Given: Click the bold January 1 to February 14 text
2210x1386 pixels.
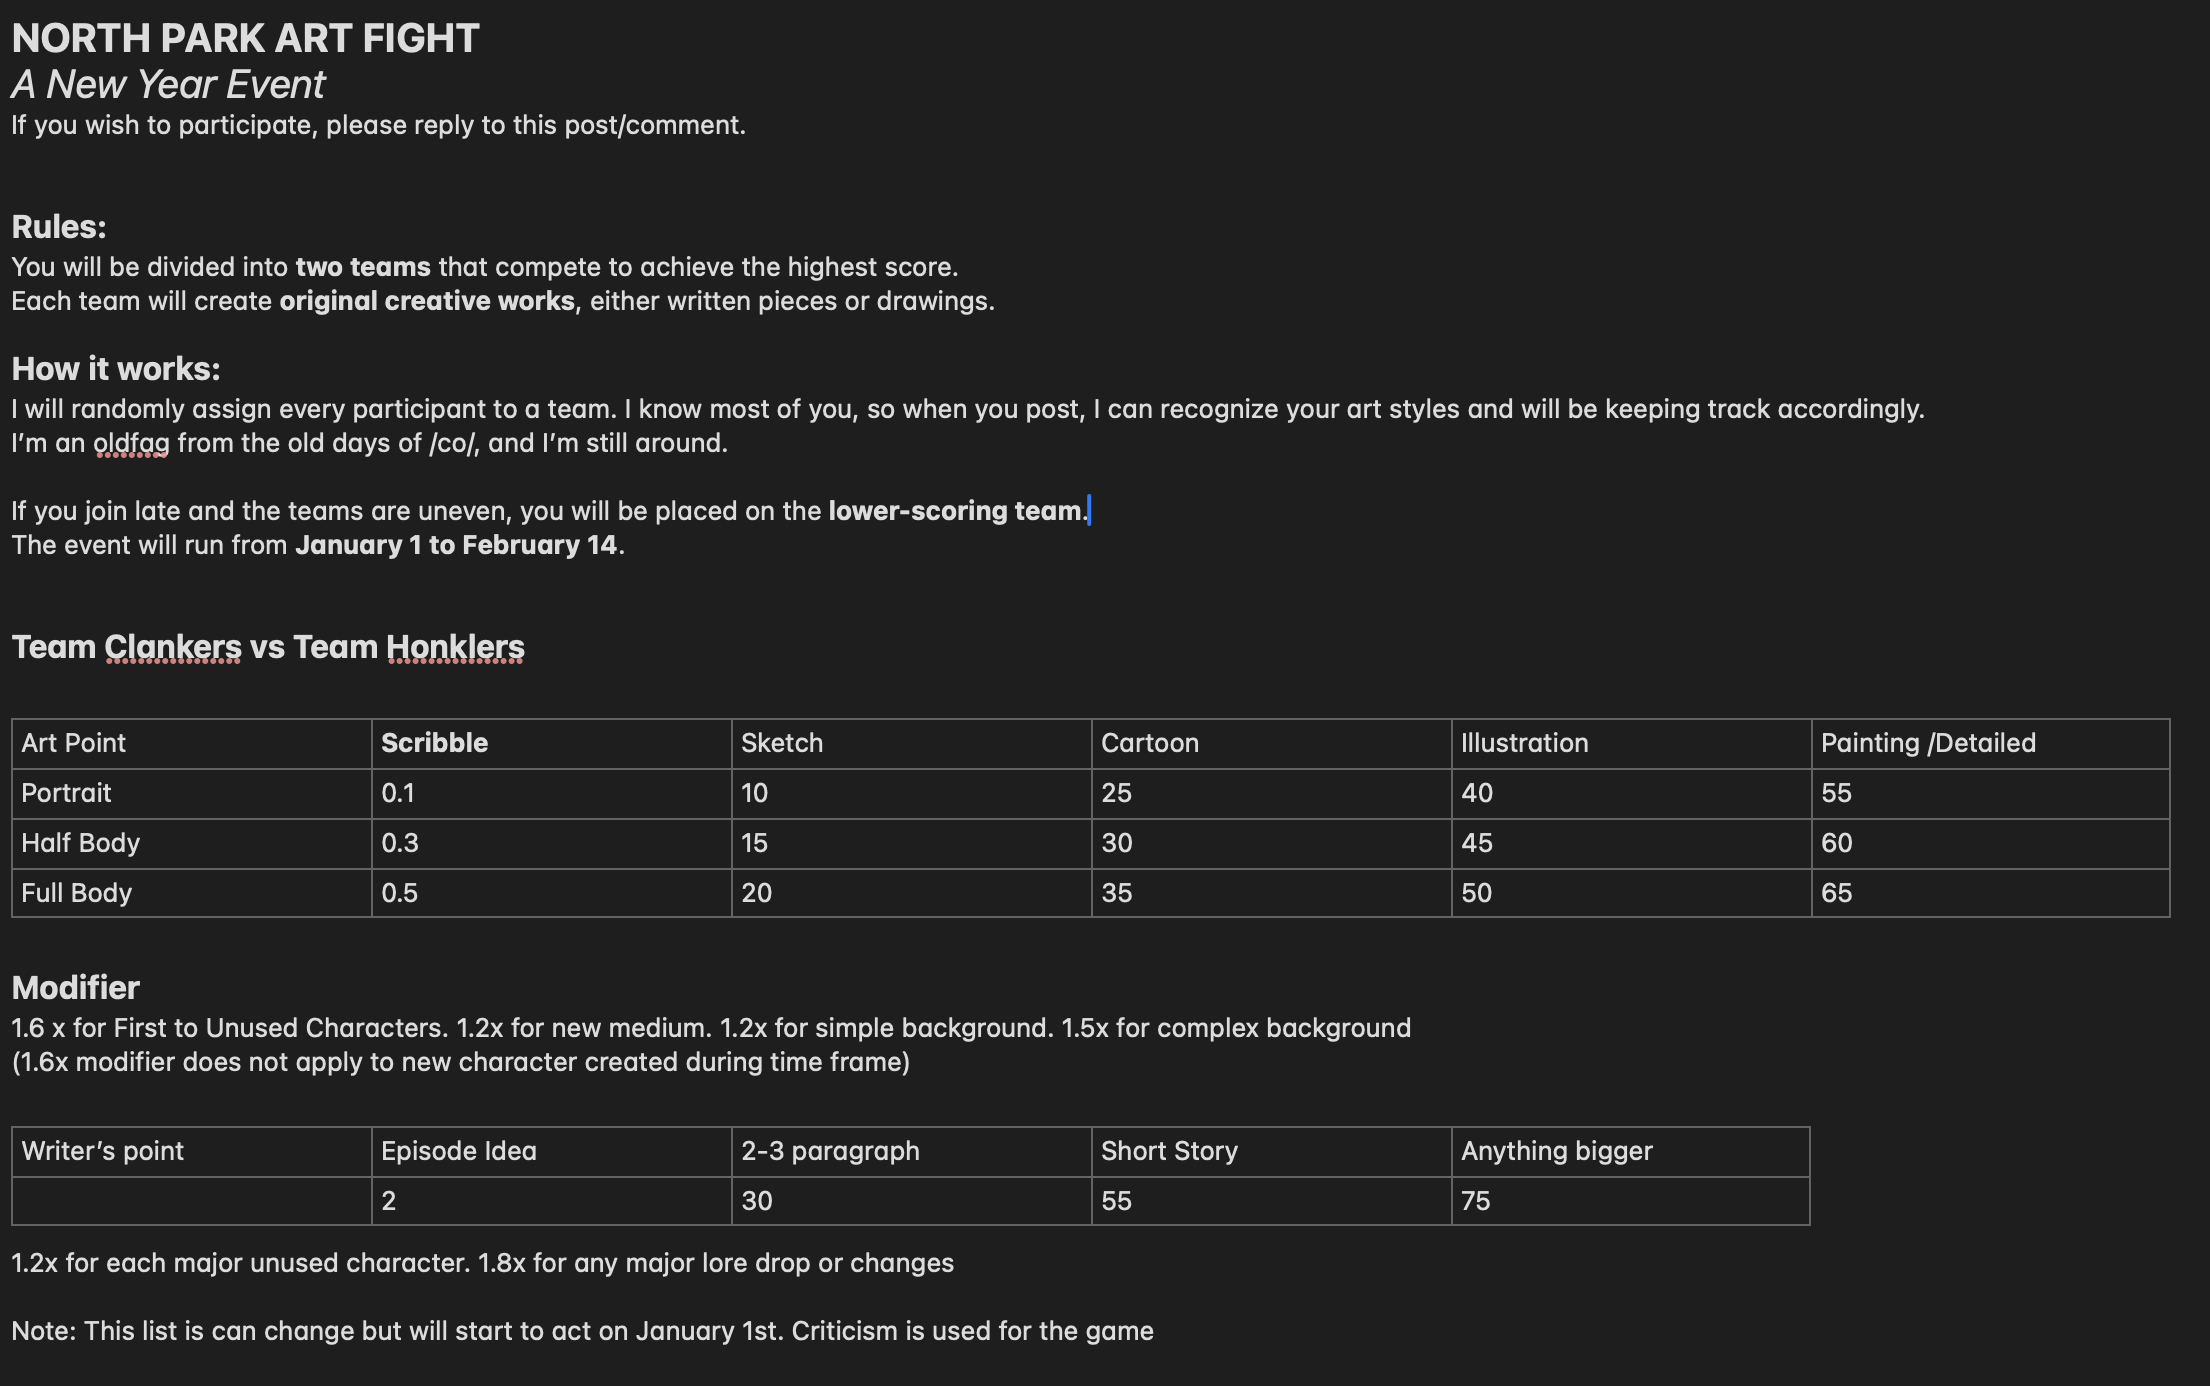Looking at the screenshot, I should [456, 545].
